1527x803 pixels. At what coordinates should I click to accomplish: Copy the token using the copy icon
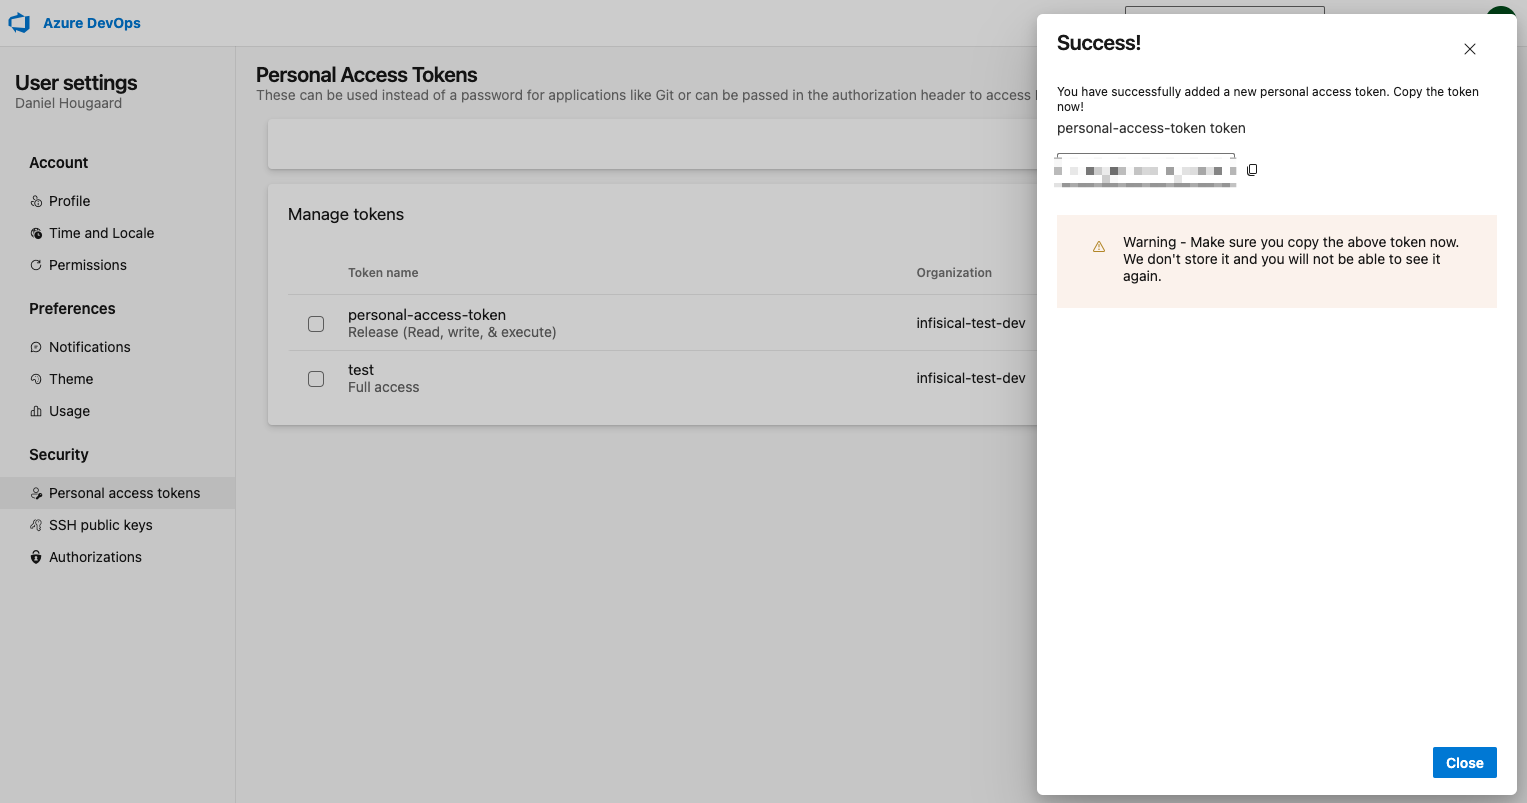1252,170
